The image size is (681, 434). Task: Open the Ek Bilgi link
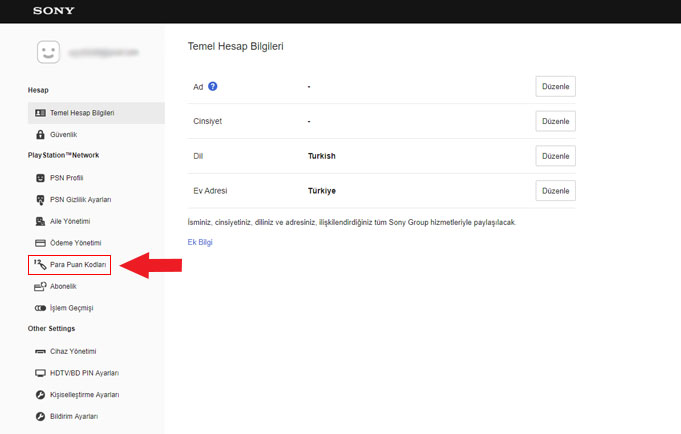(x=200, y=242)
